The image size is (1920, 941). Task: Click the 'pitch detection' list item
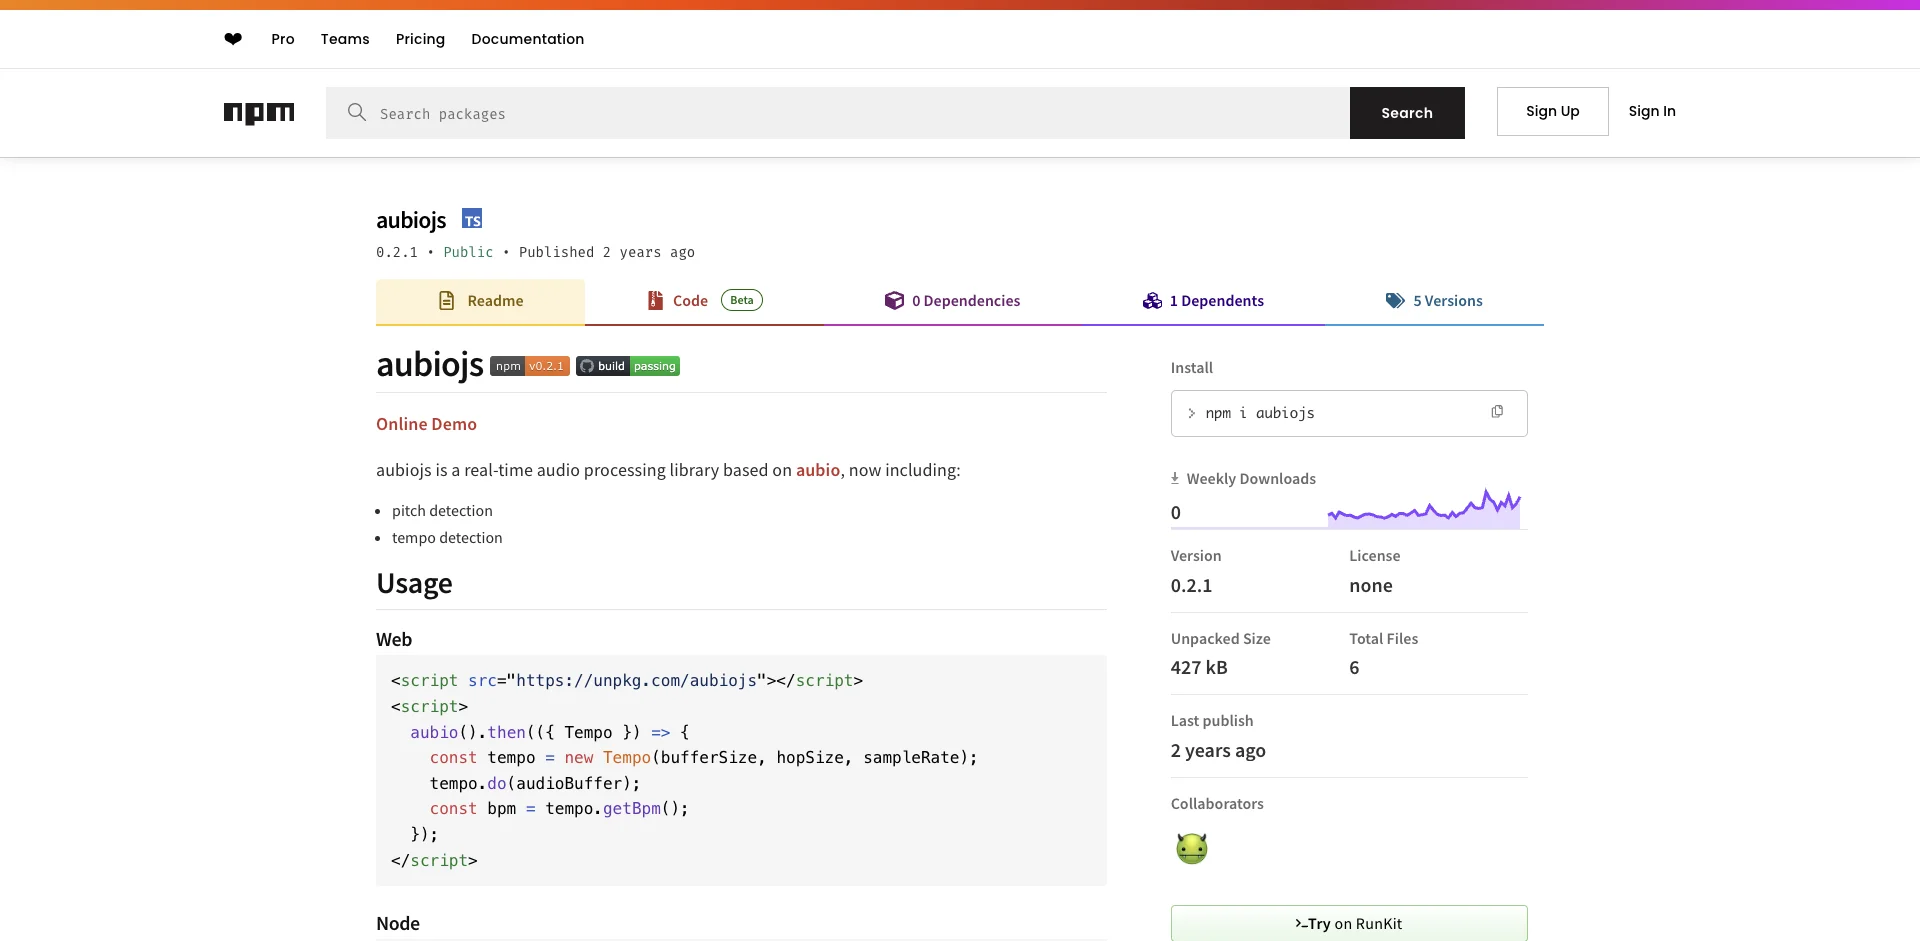coord(442,511)
